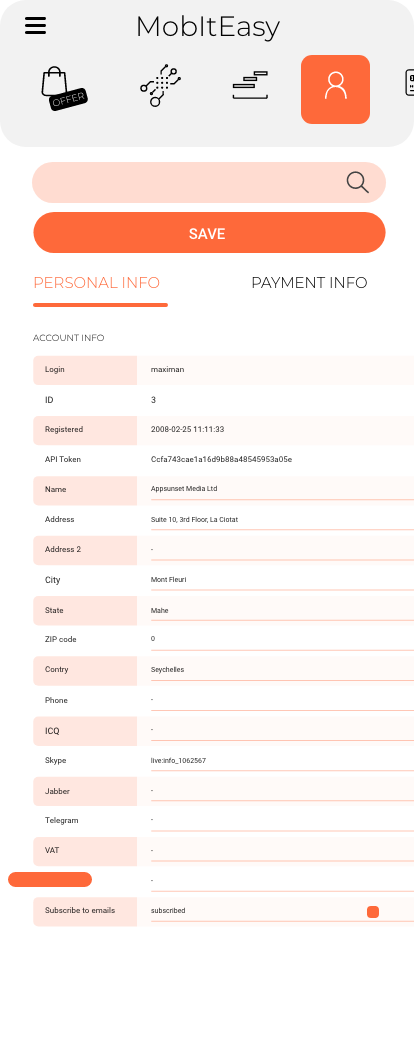Image resolution: width=414 pixels, height=1041 pixels.
Task: Edit the Address field Suite 10
Action: click(282, 520)
